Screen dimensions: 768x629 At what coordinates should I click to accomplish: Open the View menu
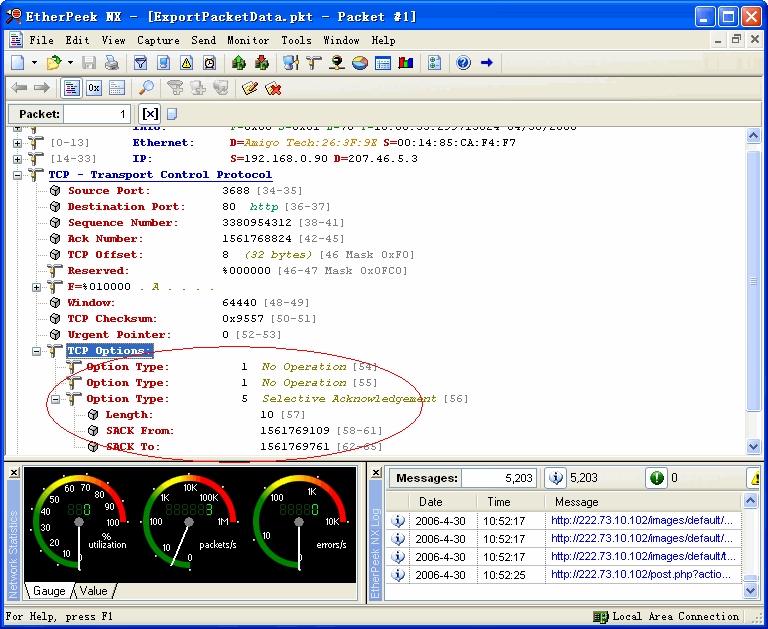(x=114, y=40)
